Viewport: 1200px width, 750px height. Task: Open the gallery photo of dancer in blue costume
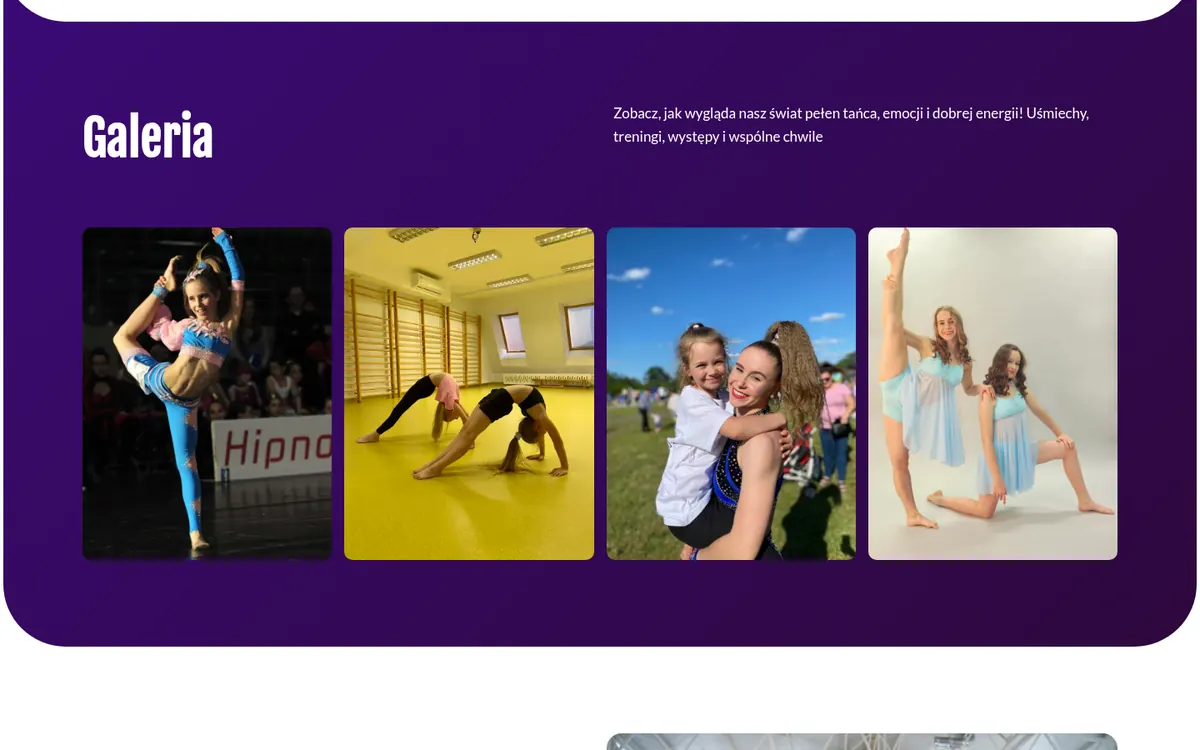tap(207, 393)
